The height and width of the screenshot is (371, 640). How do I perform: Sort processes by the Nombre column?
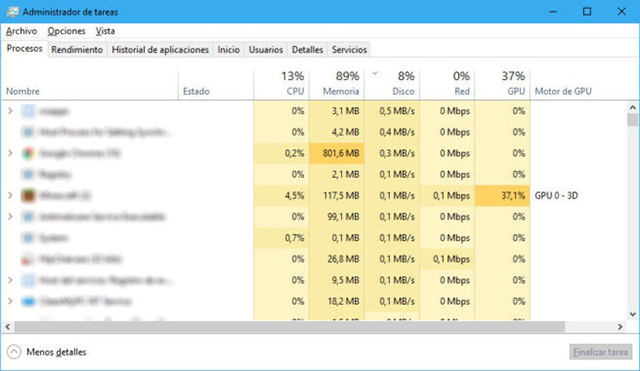pos(90,85)
